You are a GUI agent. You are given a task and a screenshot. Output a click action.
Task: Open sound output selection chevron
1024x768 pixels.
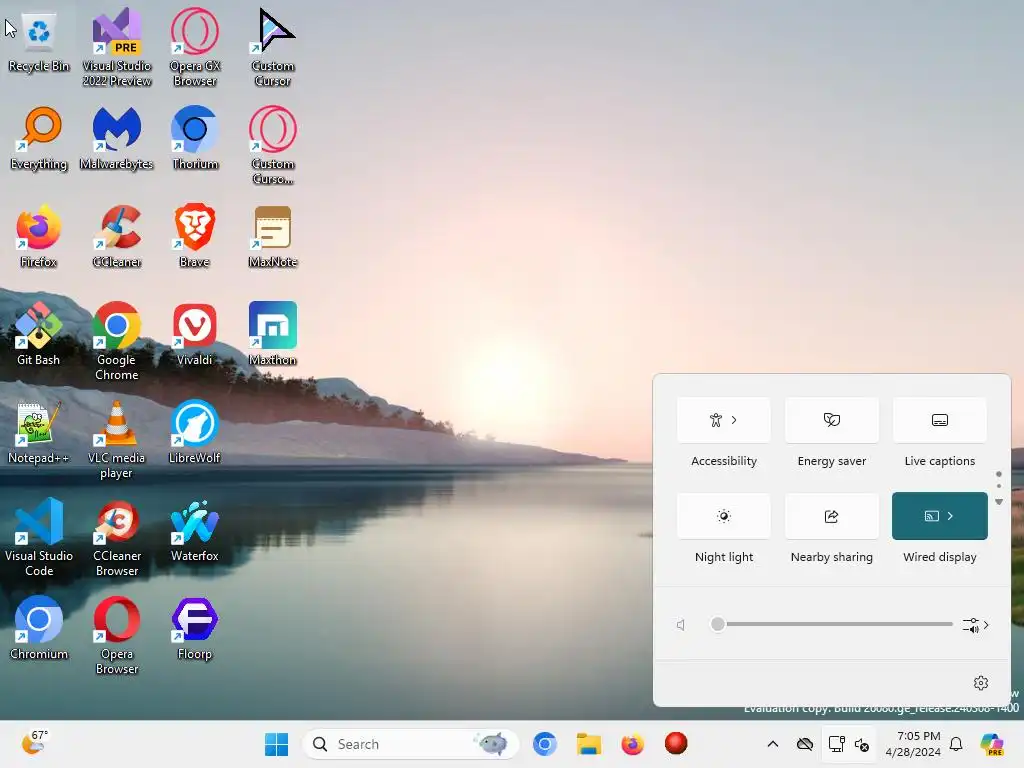tap(976, 625)
